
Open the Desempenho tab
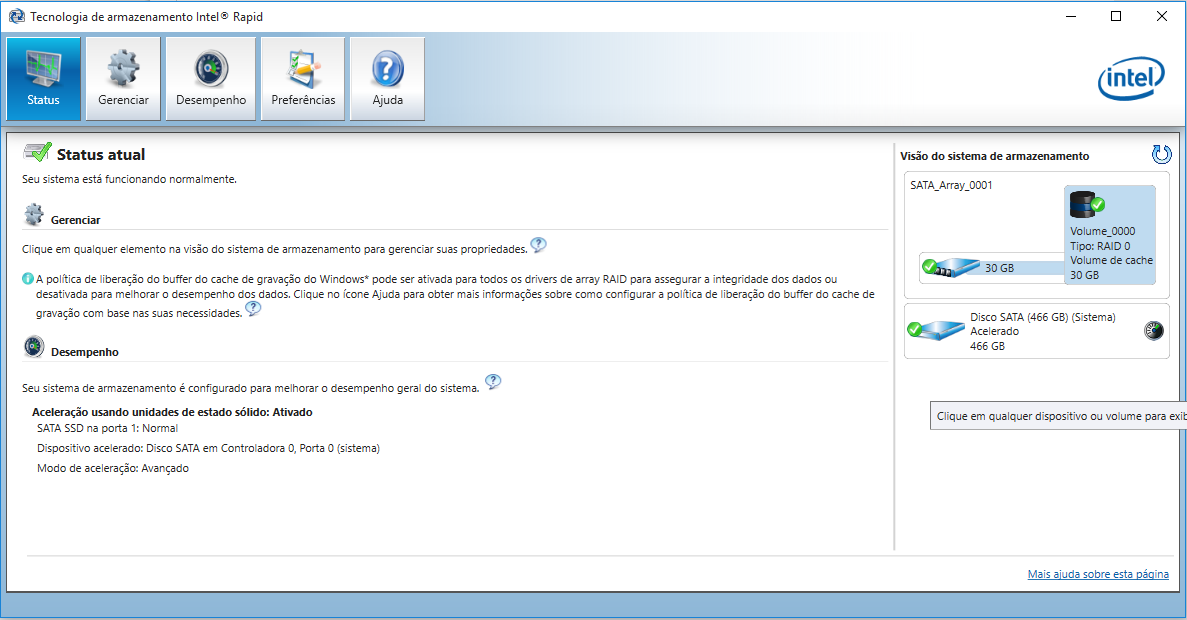pos(211,79)
